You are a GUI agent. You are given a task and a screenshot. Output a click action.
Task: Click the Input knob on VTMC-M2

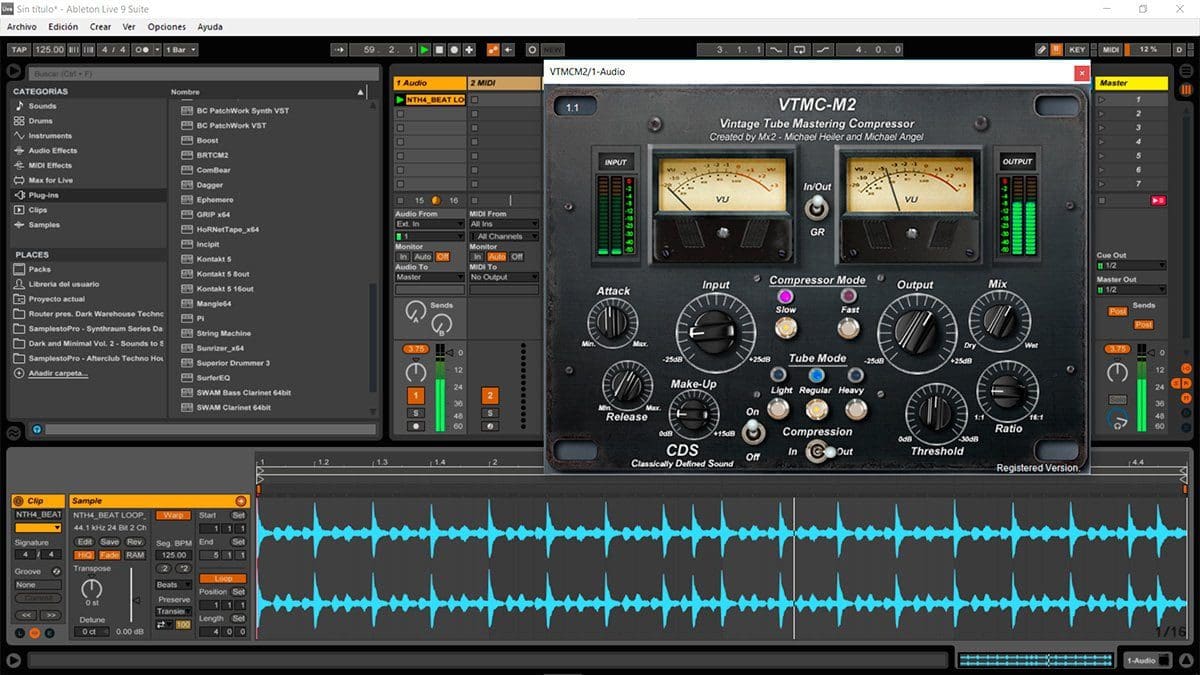715,332
